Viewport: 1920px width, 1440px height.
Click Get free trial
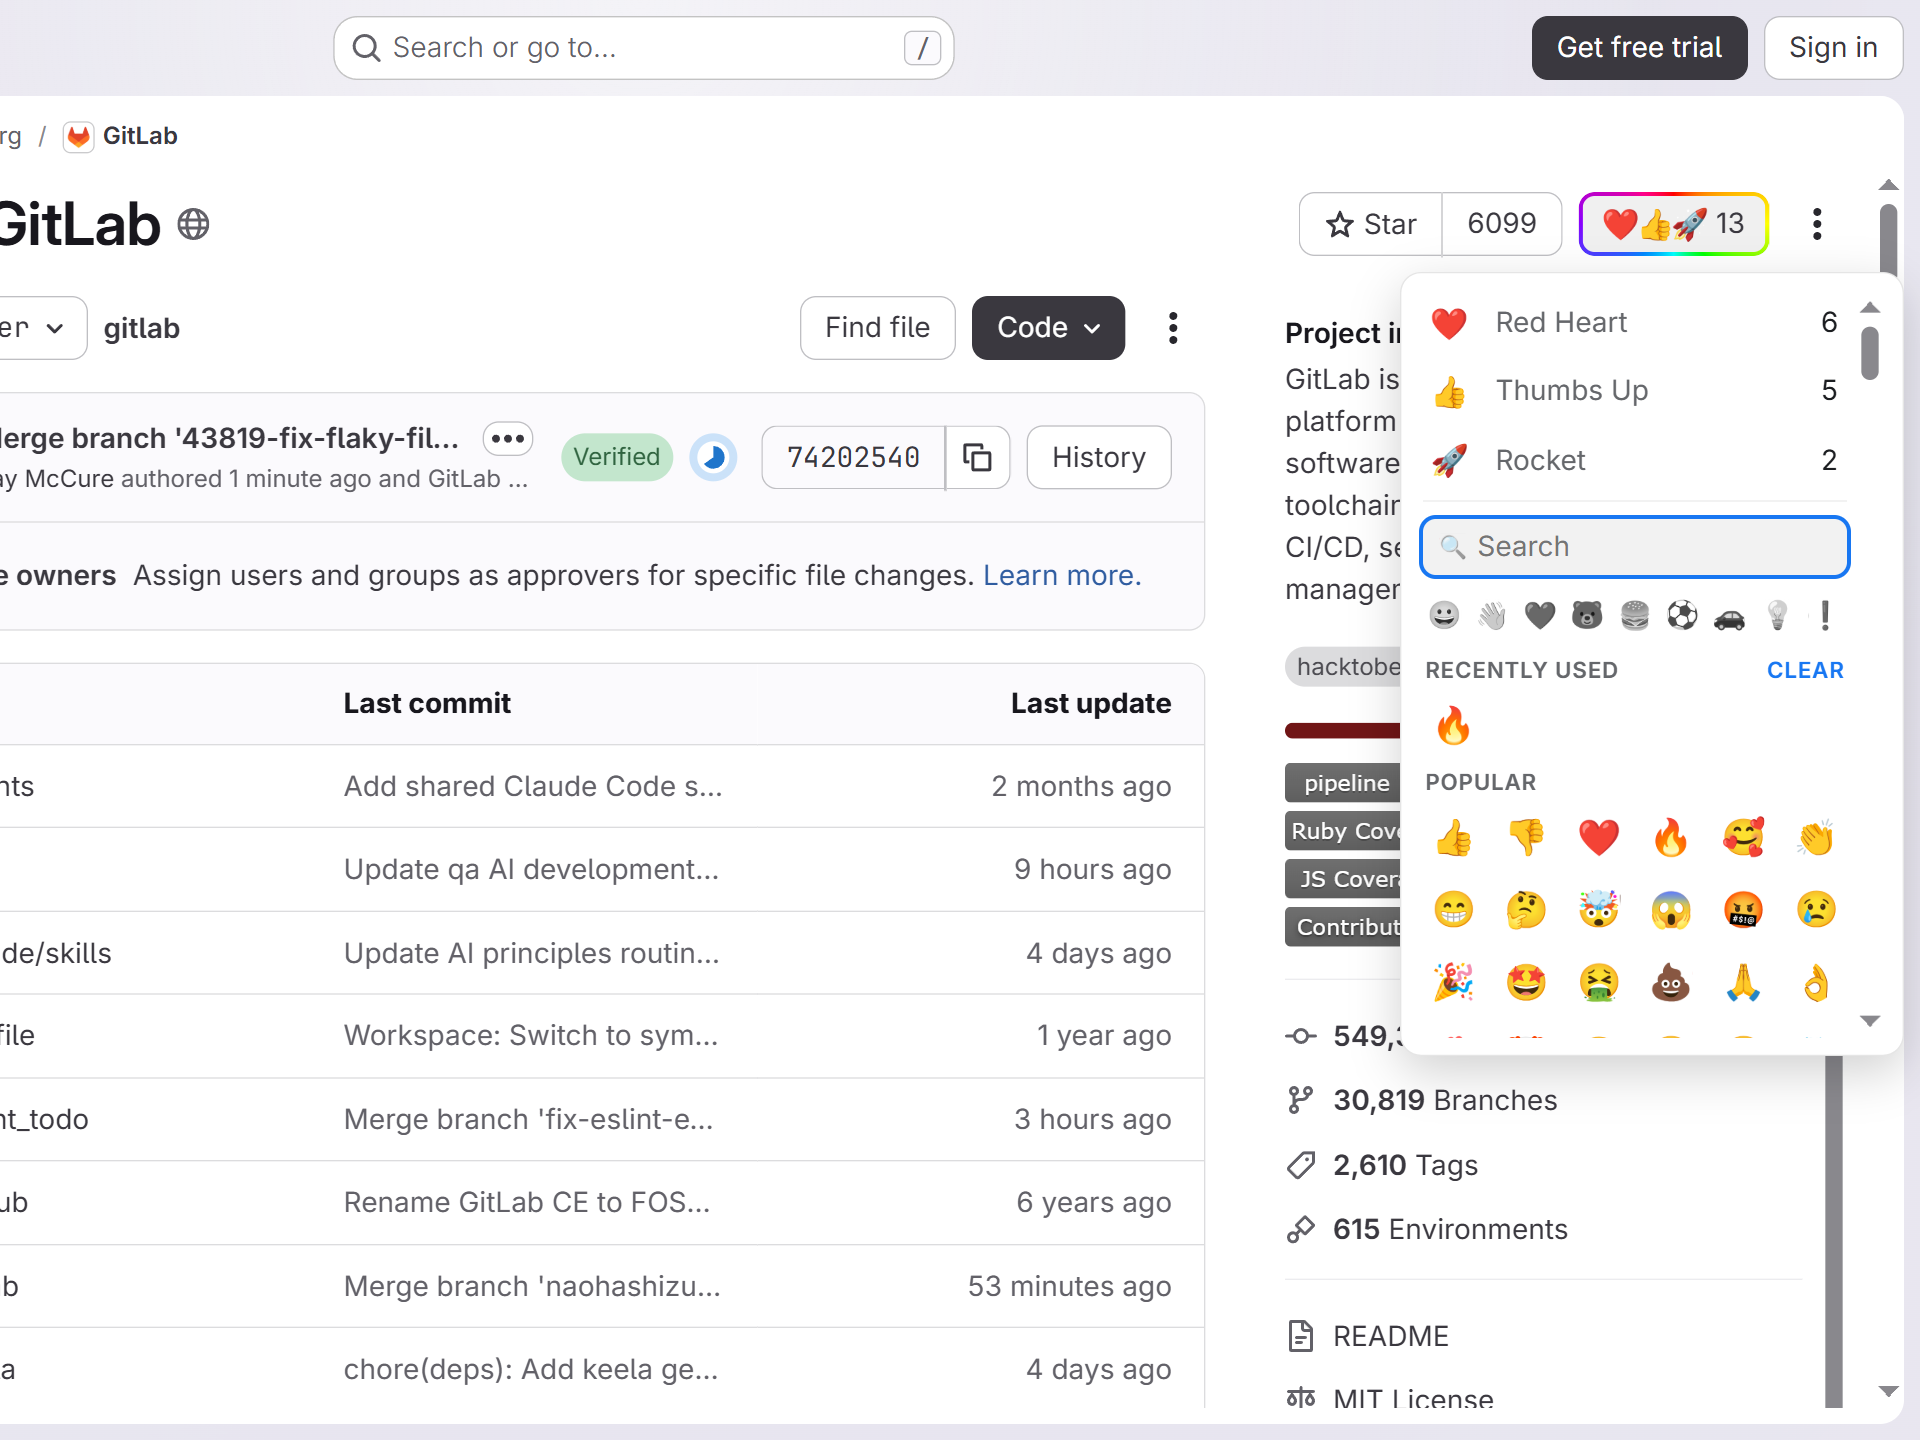click(x=1639, y=47)
